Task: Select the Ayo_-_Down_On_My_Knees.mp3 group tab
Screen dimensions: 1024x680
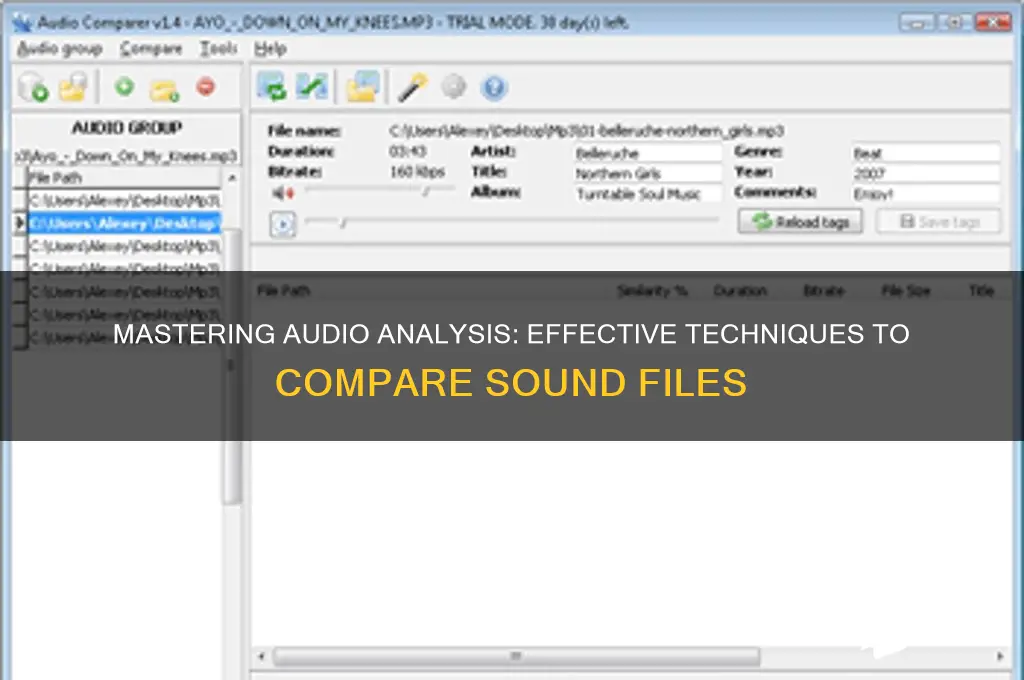Action: (x=127, y=156)
